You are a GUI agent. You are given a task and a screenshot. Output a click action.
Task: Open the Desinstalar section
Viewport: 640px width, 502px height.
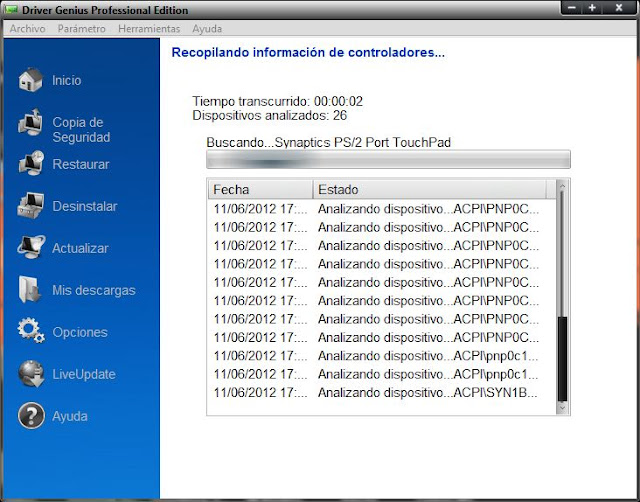coord(85,206)
